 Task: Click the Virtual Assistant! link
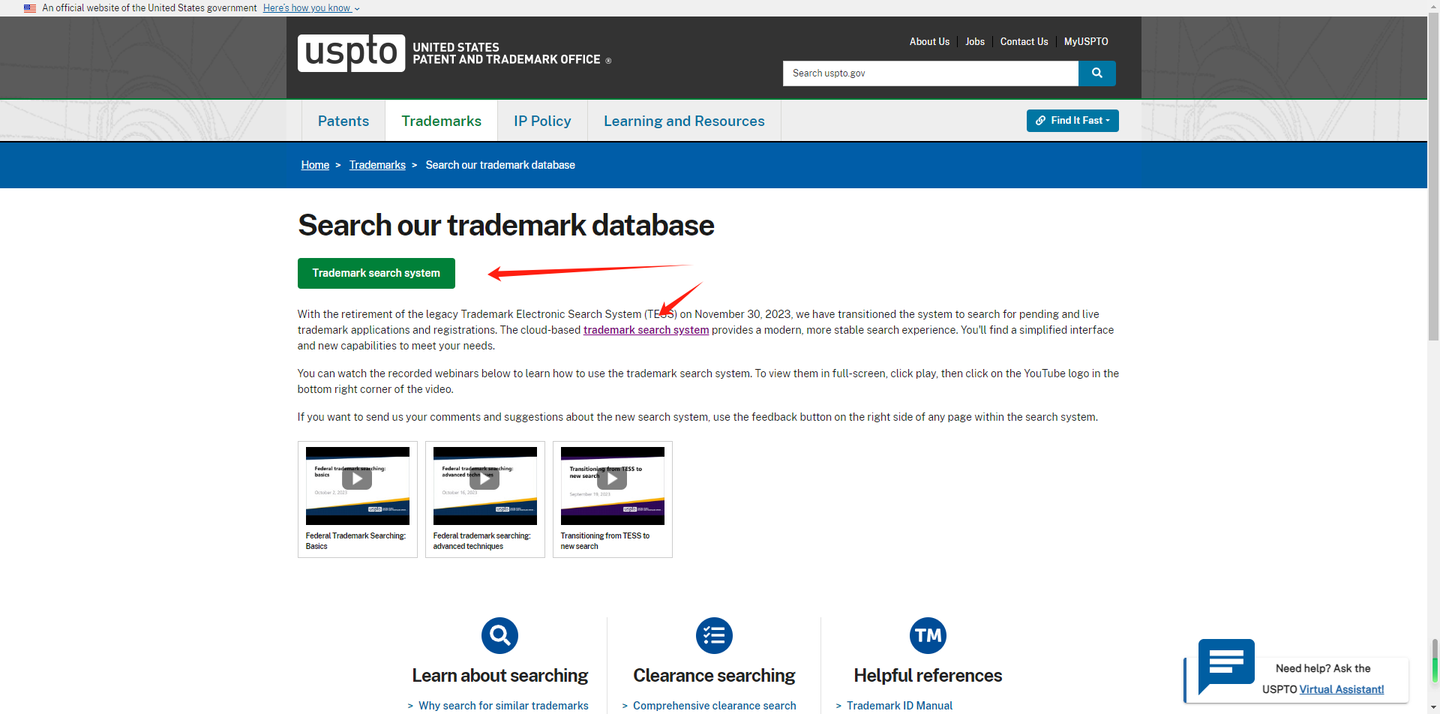pyautogui.click(x=1342, y=689)
